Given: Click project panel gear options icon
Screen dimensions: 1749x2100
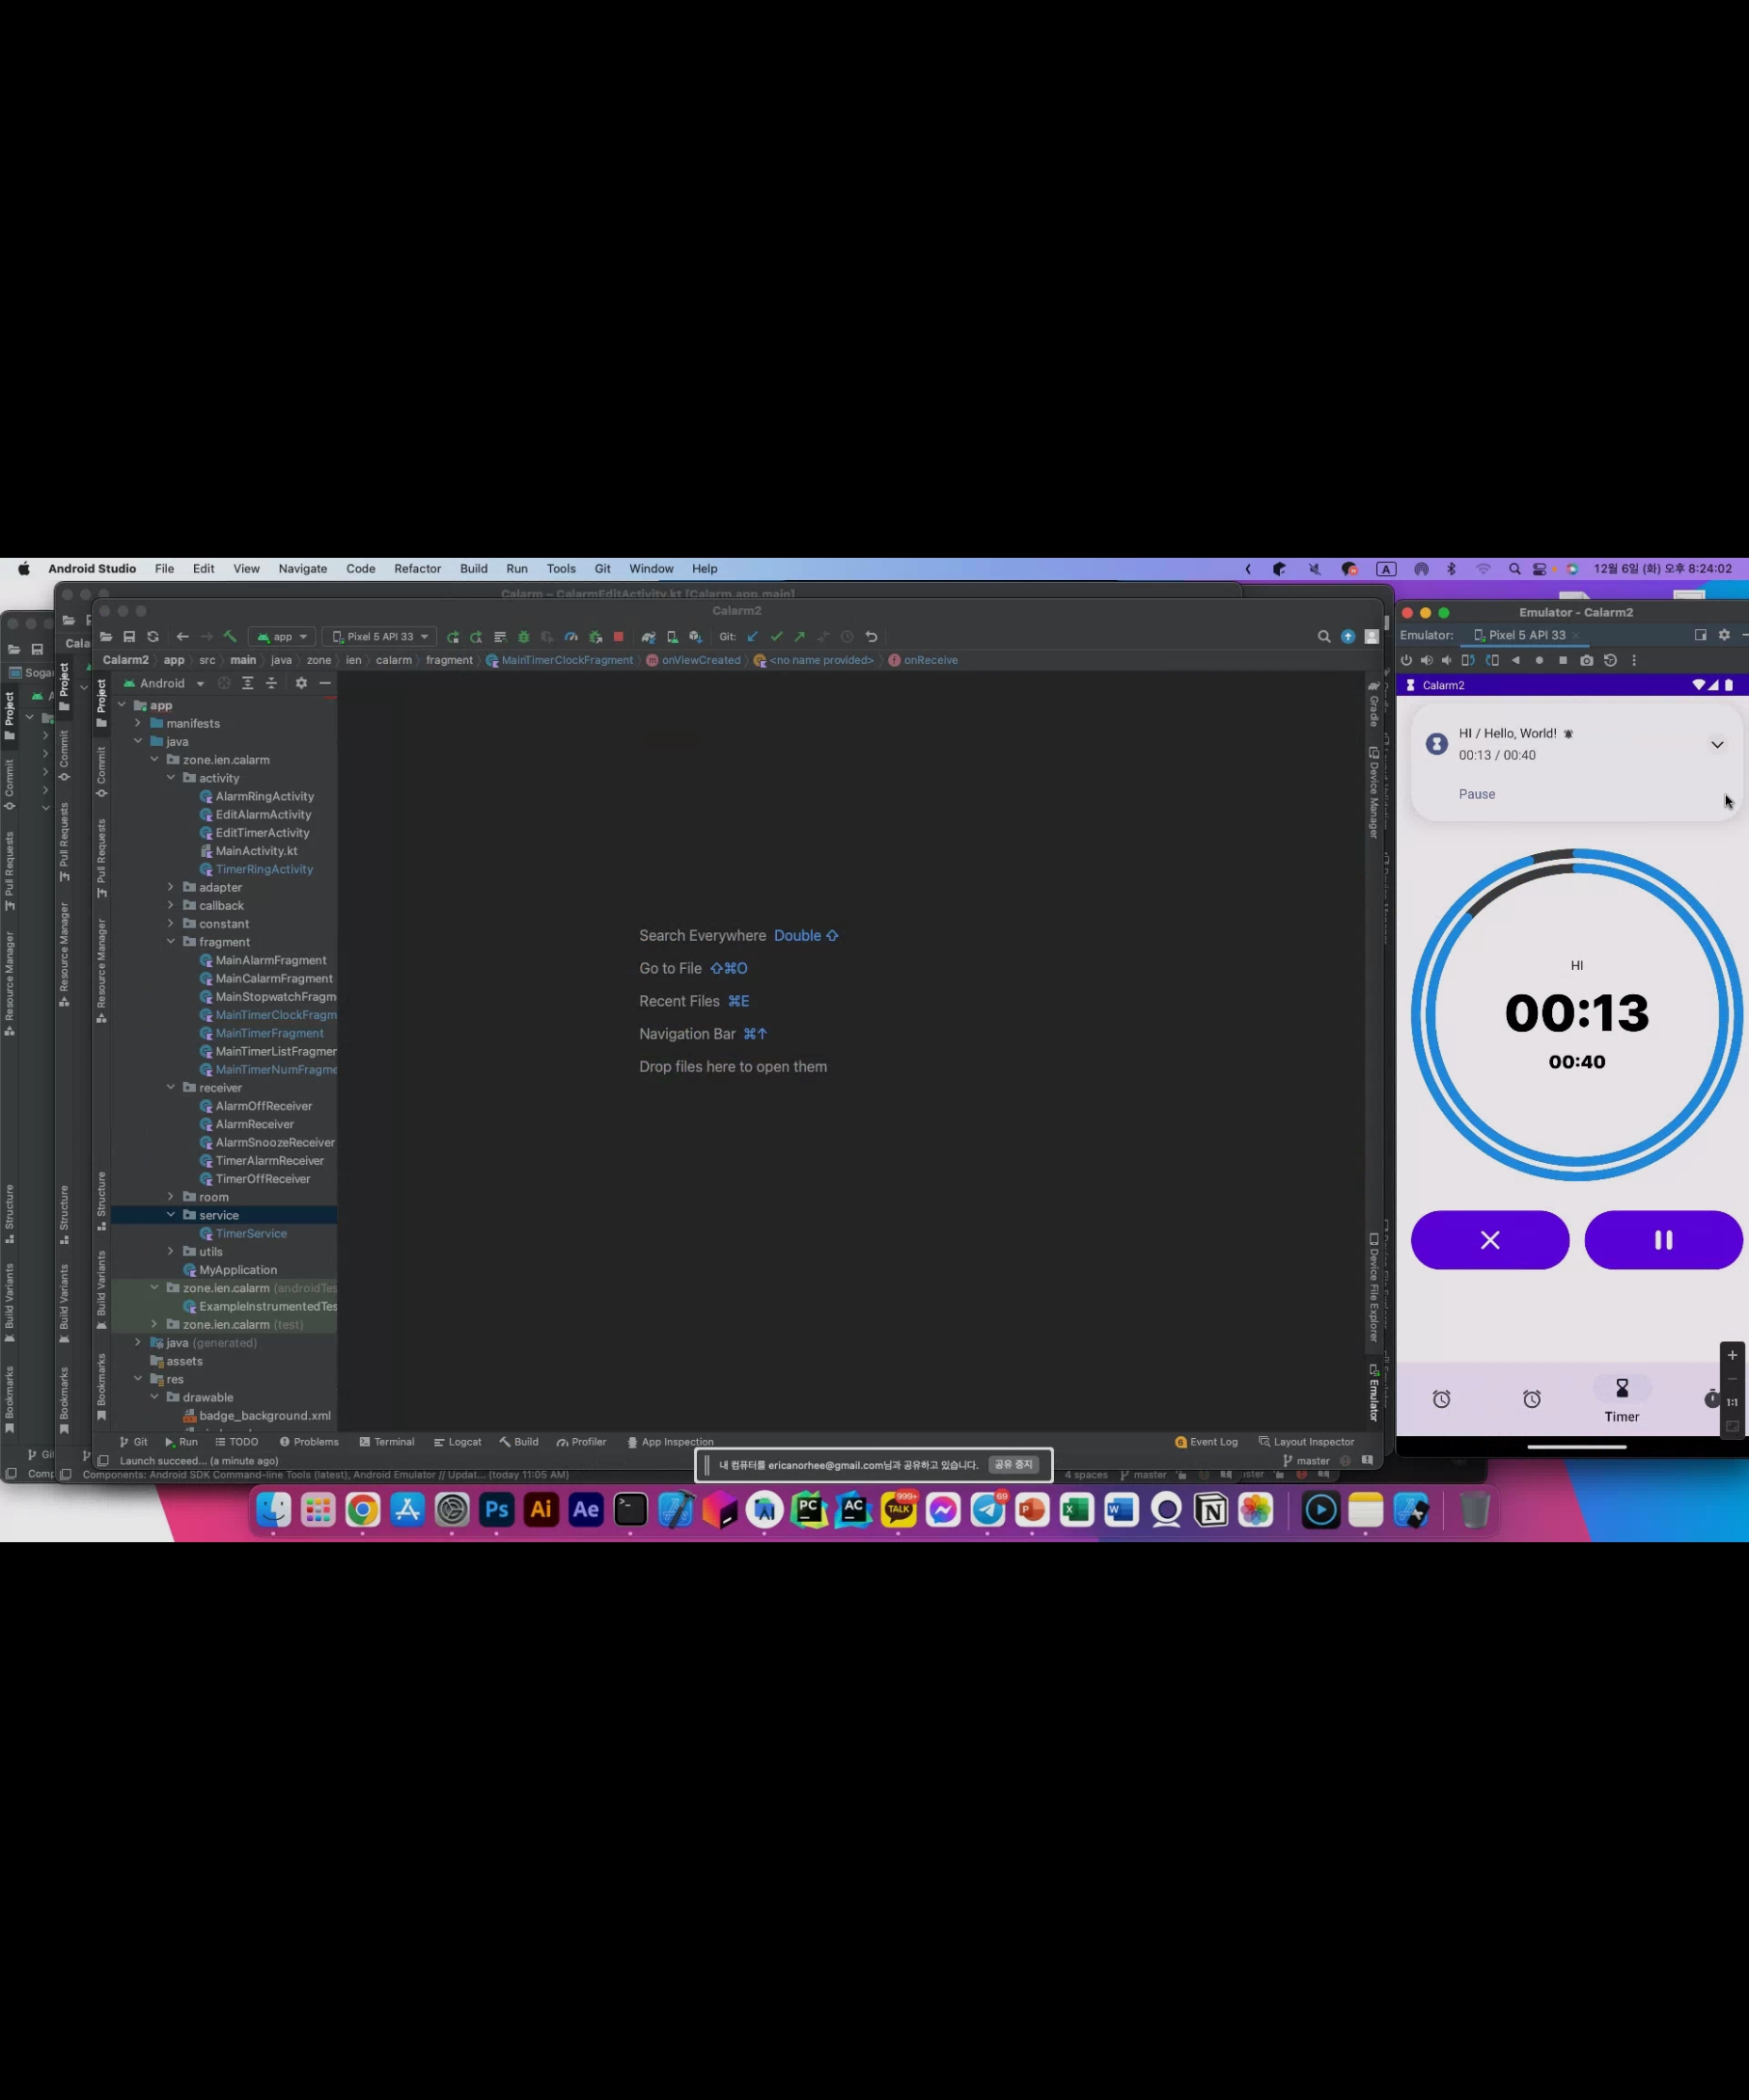Looking at the screenshot, I should 301,683.
